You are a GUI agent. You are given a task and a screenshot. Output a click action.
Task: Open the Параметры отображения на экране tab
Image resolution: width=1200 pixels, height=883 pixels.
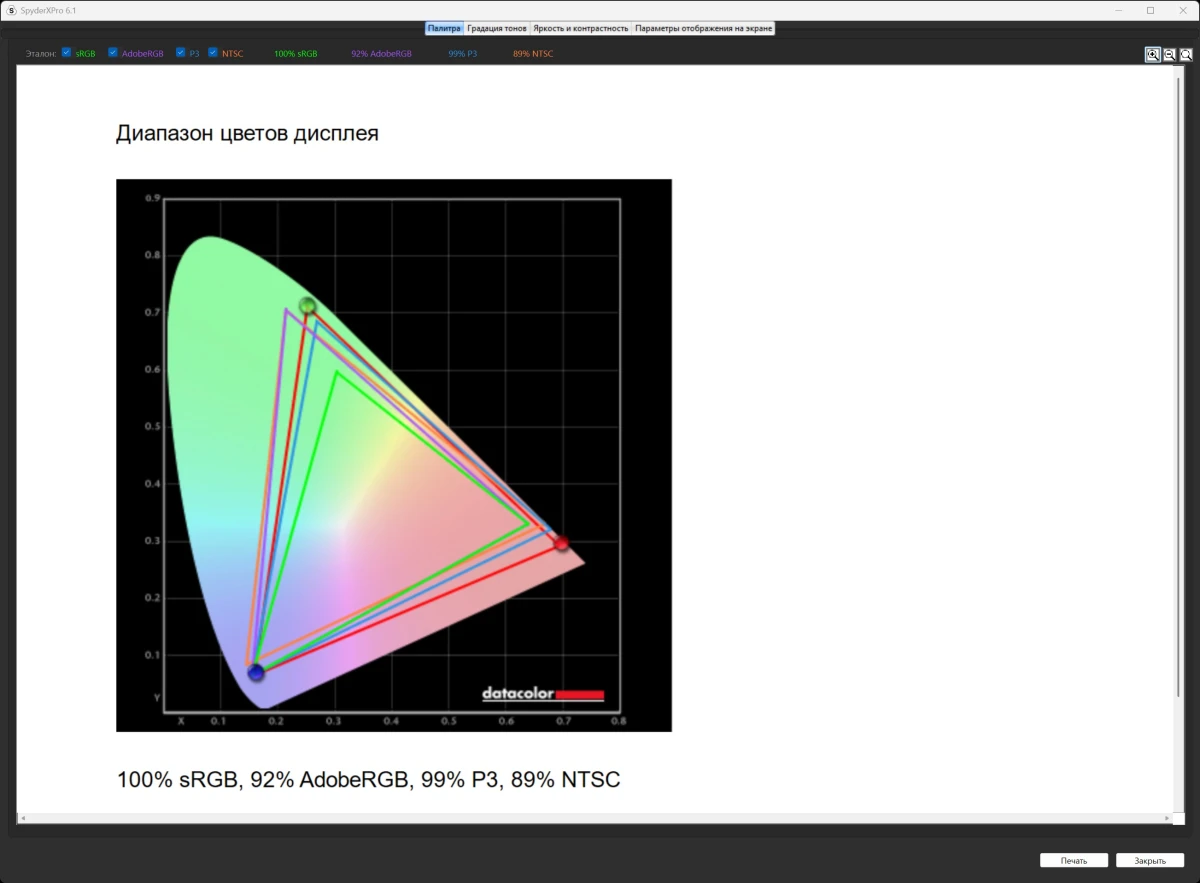click(x=703, y=28)
